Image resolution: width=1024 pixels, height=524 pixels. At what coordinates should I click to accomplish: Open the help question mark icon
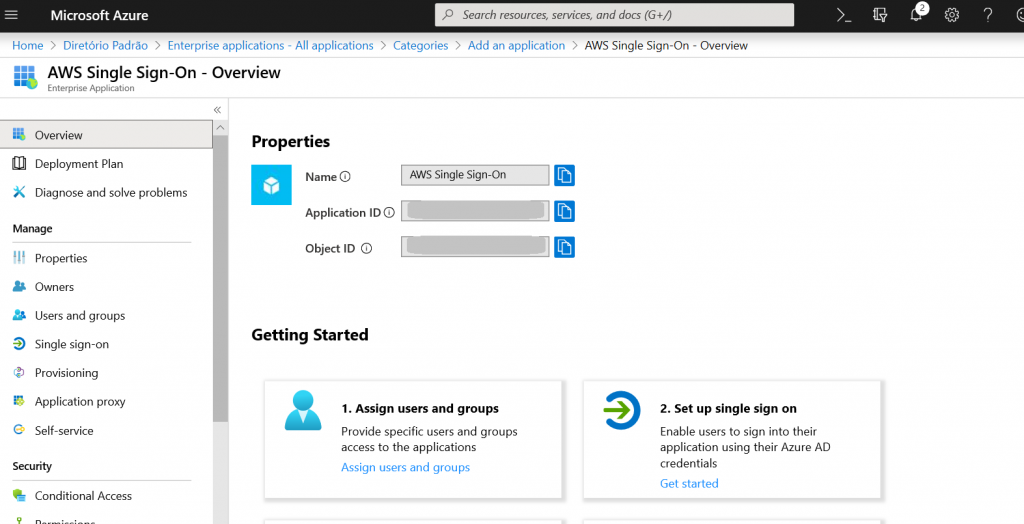pos(988,15)
